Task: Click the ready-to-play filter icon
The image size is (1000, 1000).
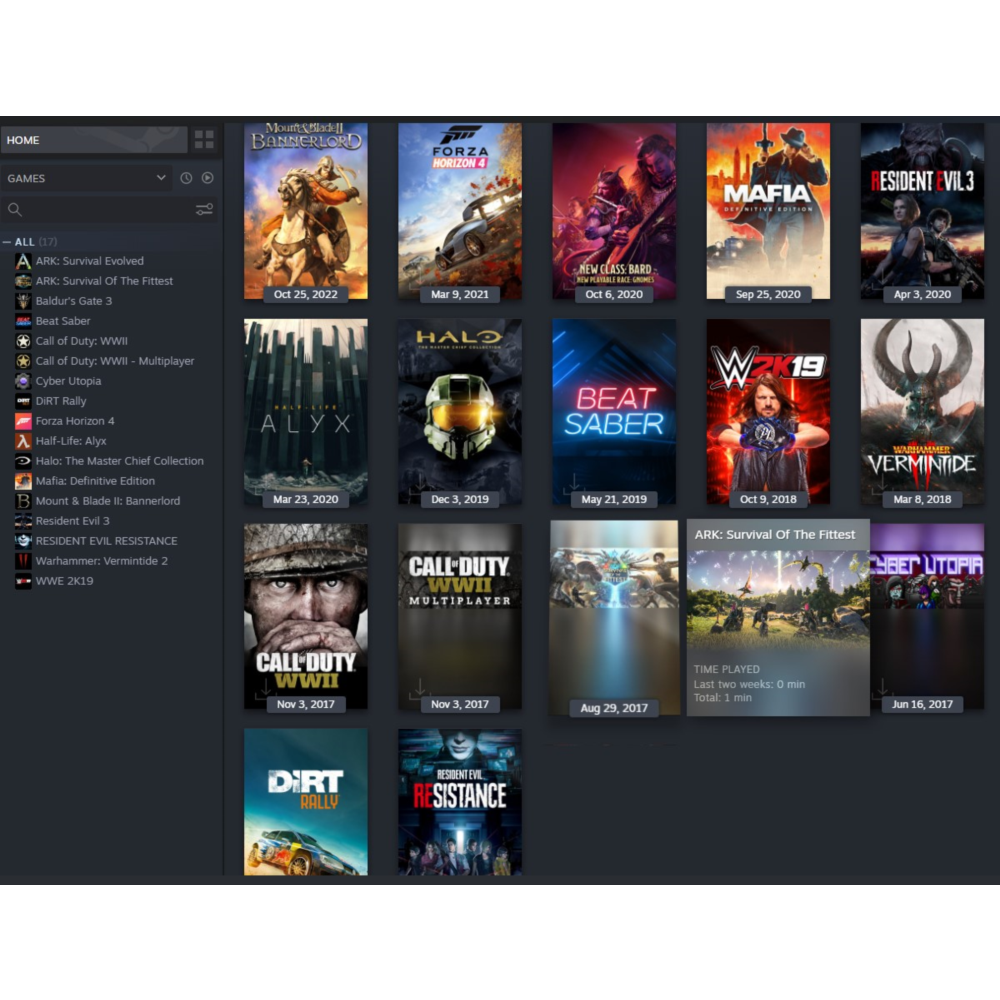Action: click(208, 178)
